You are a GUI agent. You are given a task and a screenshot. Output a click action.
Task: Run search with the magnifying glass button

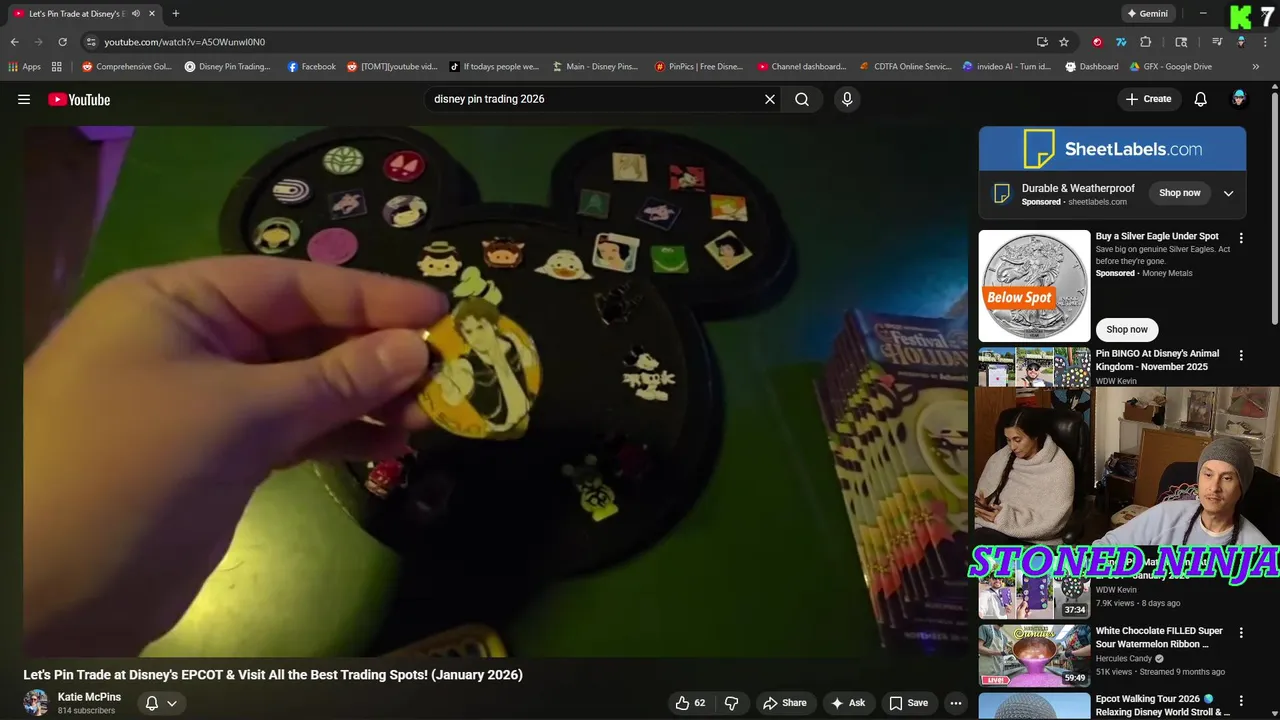(802, 99)
